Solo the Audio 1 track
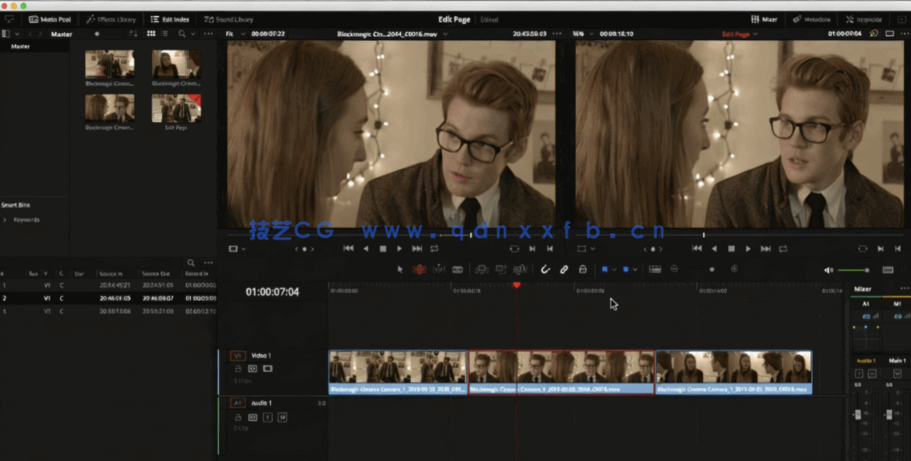This screenshot has width=911, height=461. 268,417
